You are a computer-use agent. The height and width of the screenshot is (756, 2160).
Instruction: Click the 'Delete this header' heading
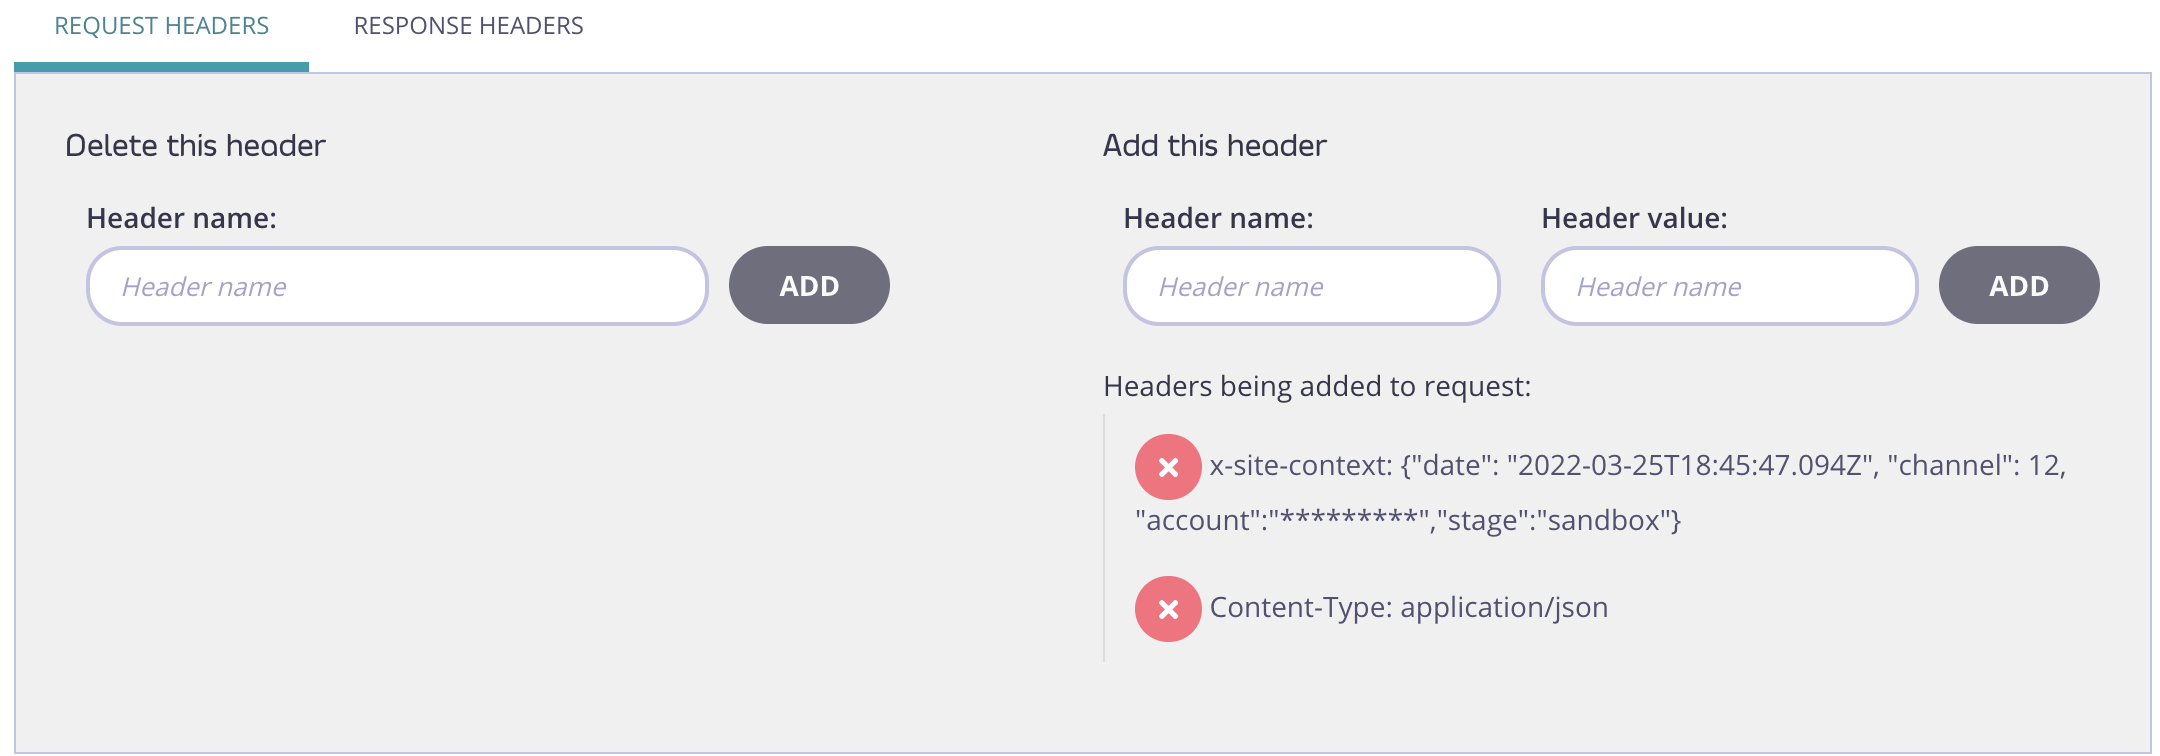(x=196, y=146)
